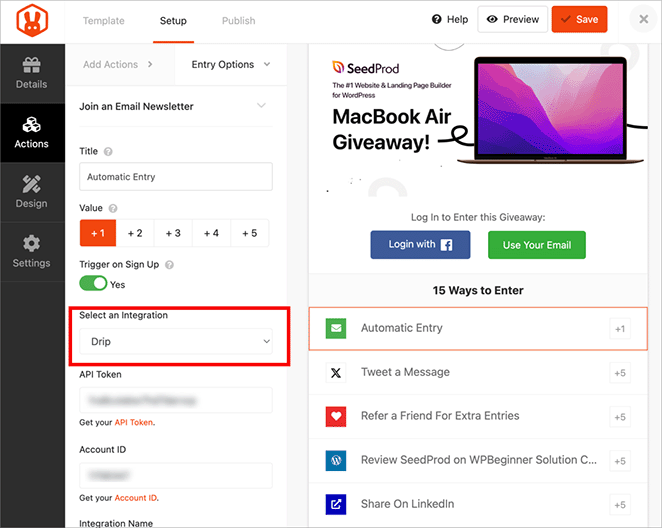The width and height of the screenshot is (662, 528).
Task: Toggle the Trigger on Sign Up switch
Action: (93, 283)
